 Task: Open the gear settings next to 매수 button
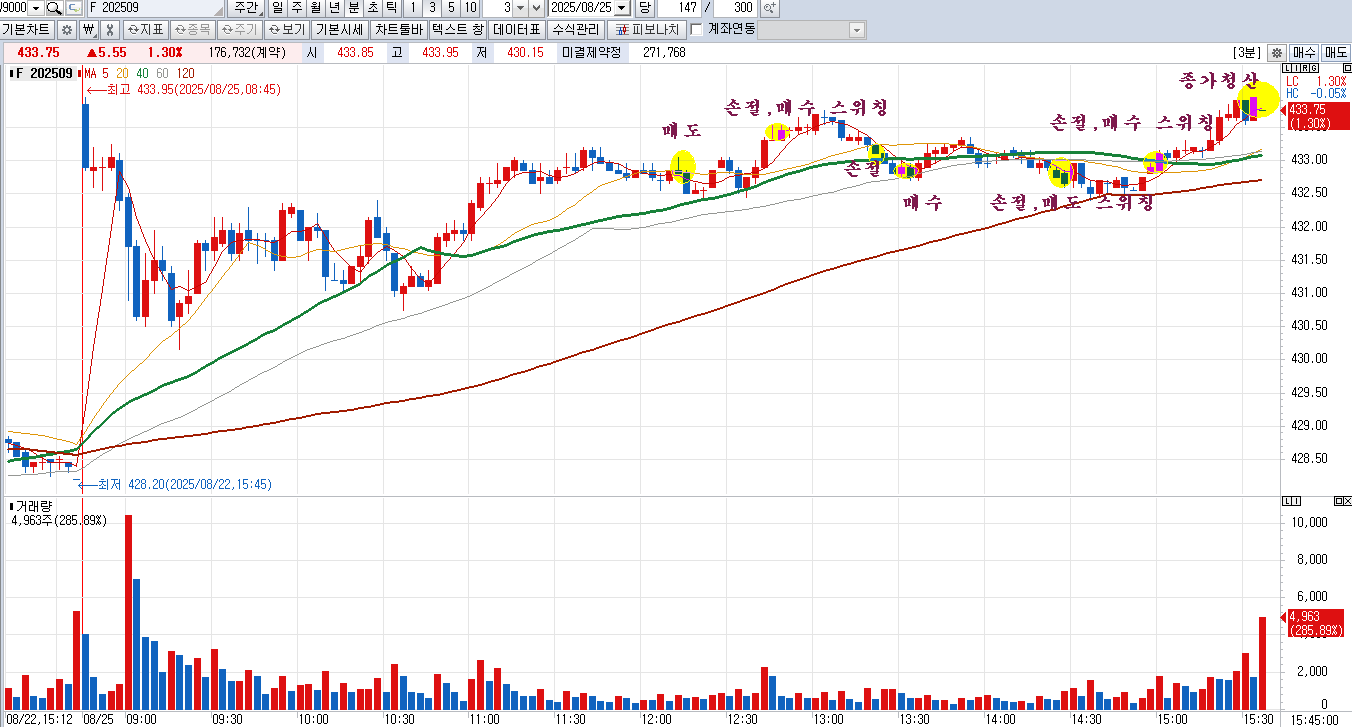(x=1277, y=53)
